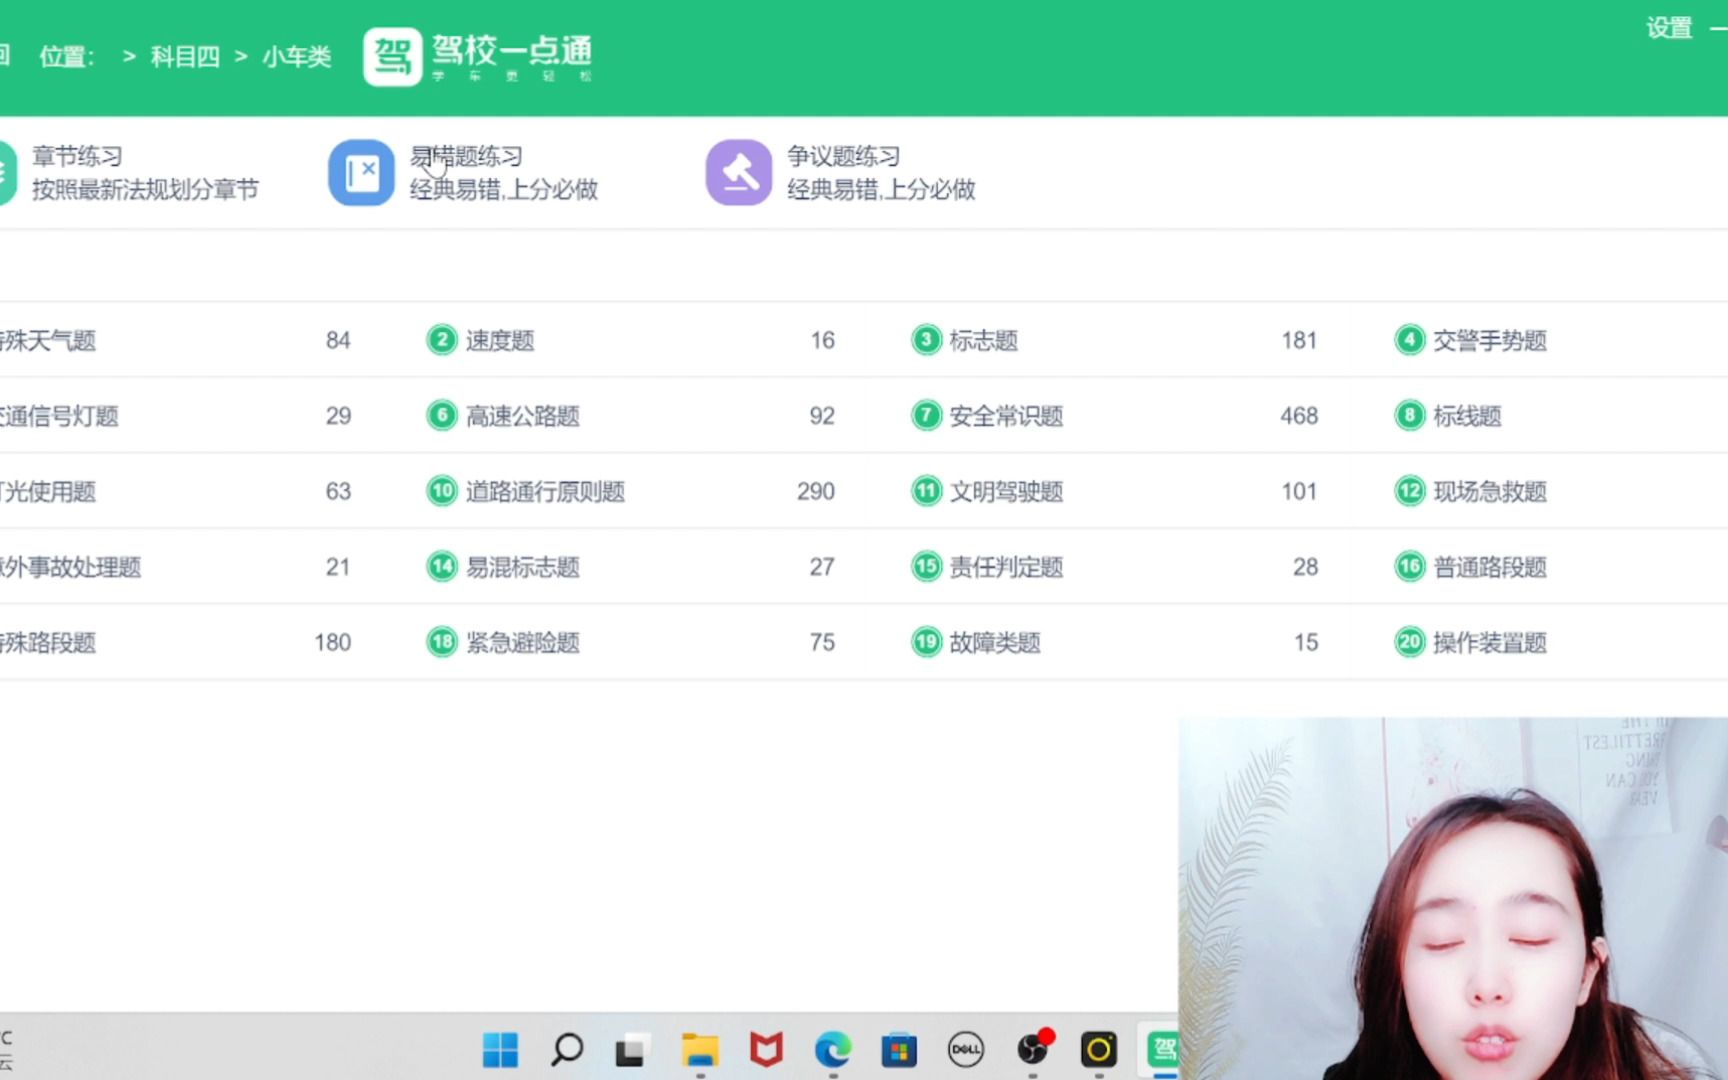Select number 7 badge for 安全常识题

pyautogui.click(x=926, y=415)
